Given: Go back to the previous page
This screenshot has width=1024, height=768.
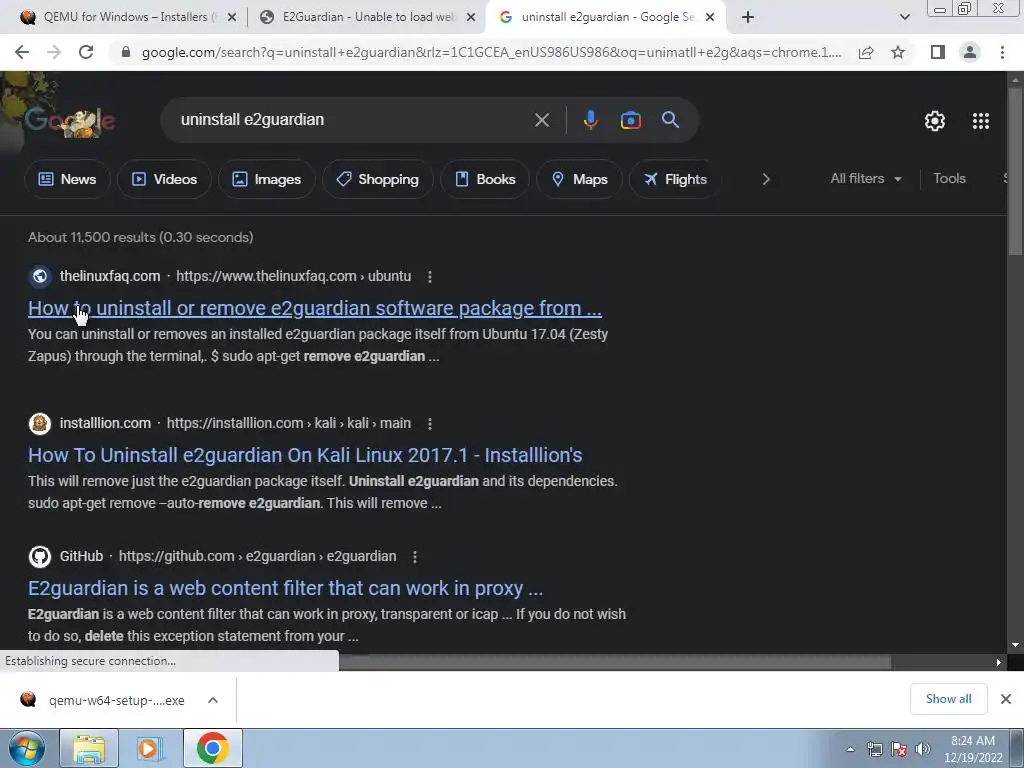Looking at the screenshot, I should [22, 52].
